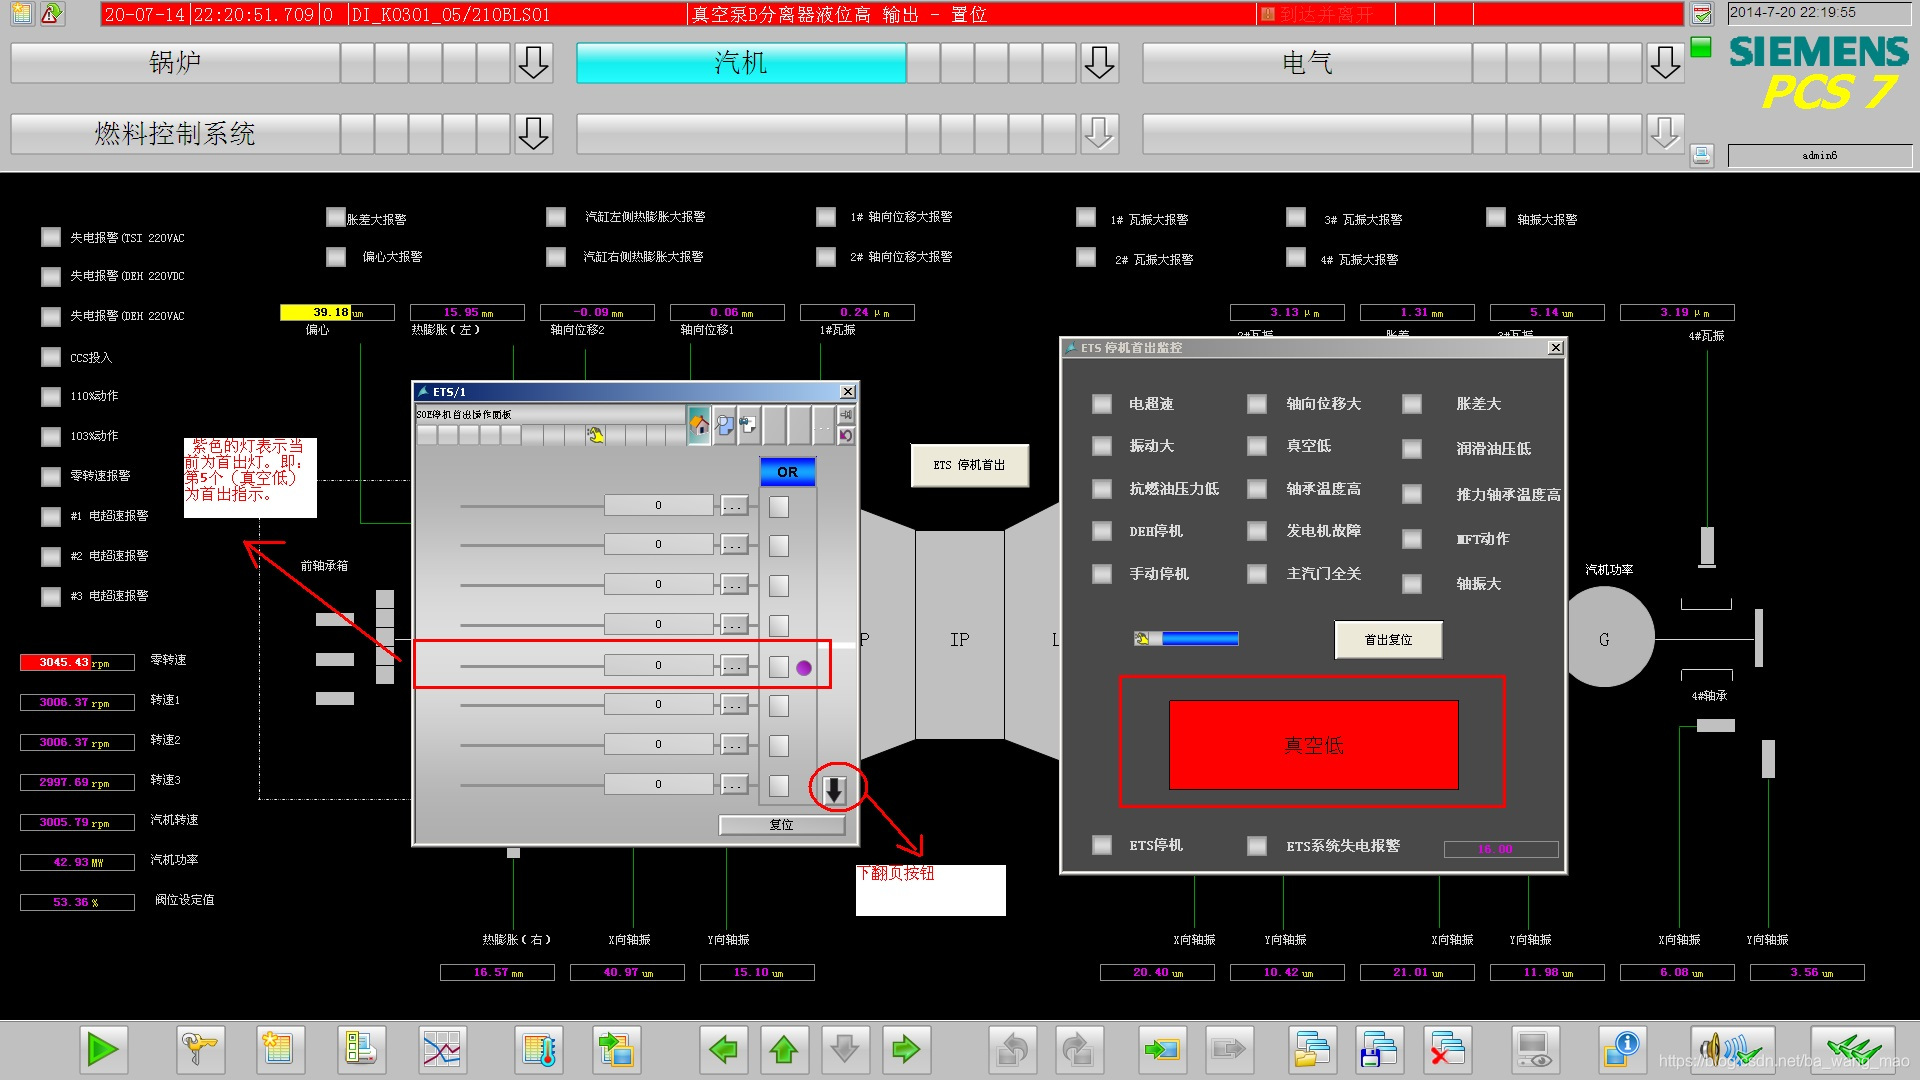Toggle the CCS投入 indicator box
Viewport: 1920px width, 1080px height.
51,357
